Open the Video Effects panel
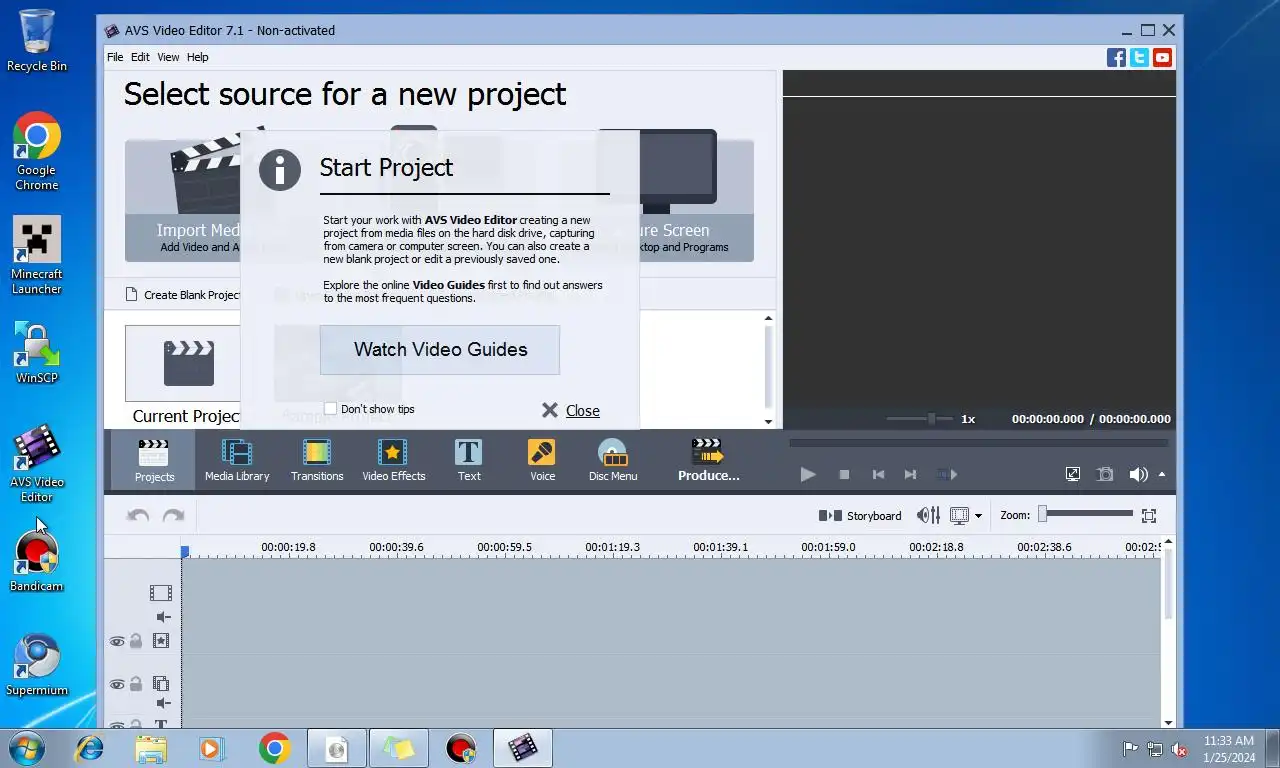 coord(393,460)
